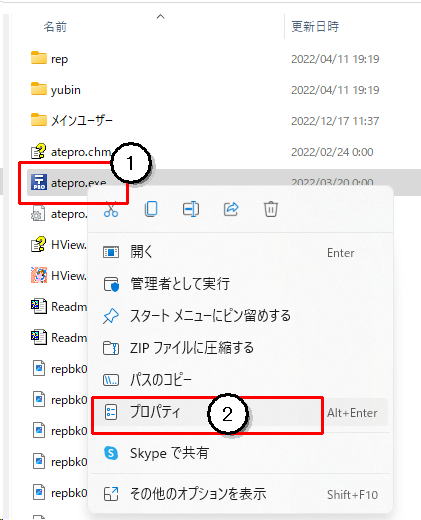
Task: Click the Copy icon in context menu
Action: coord(151,209)
